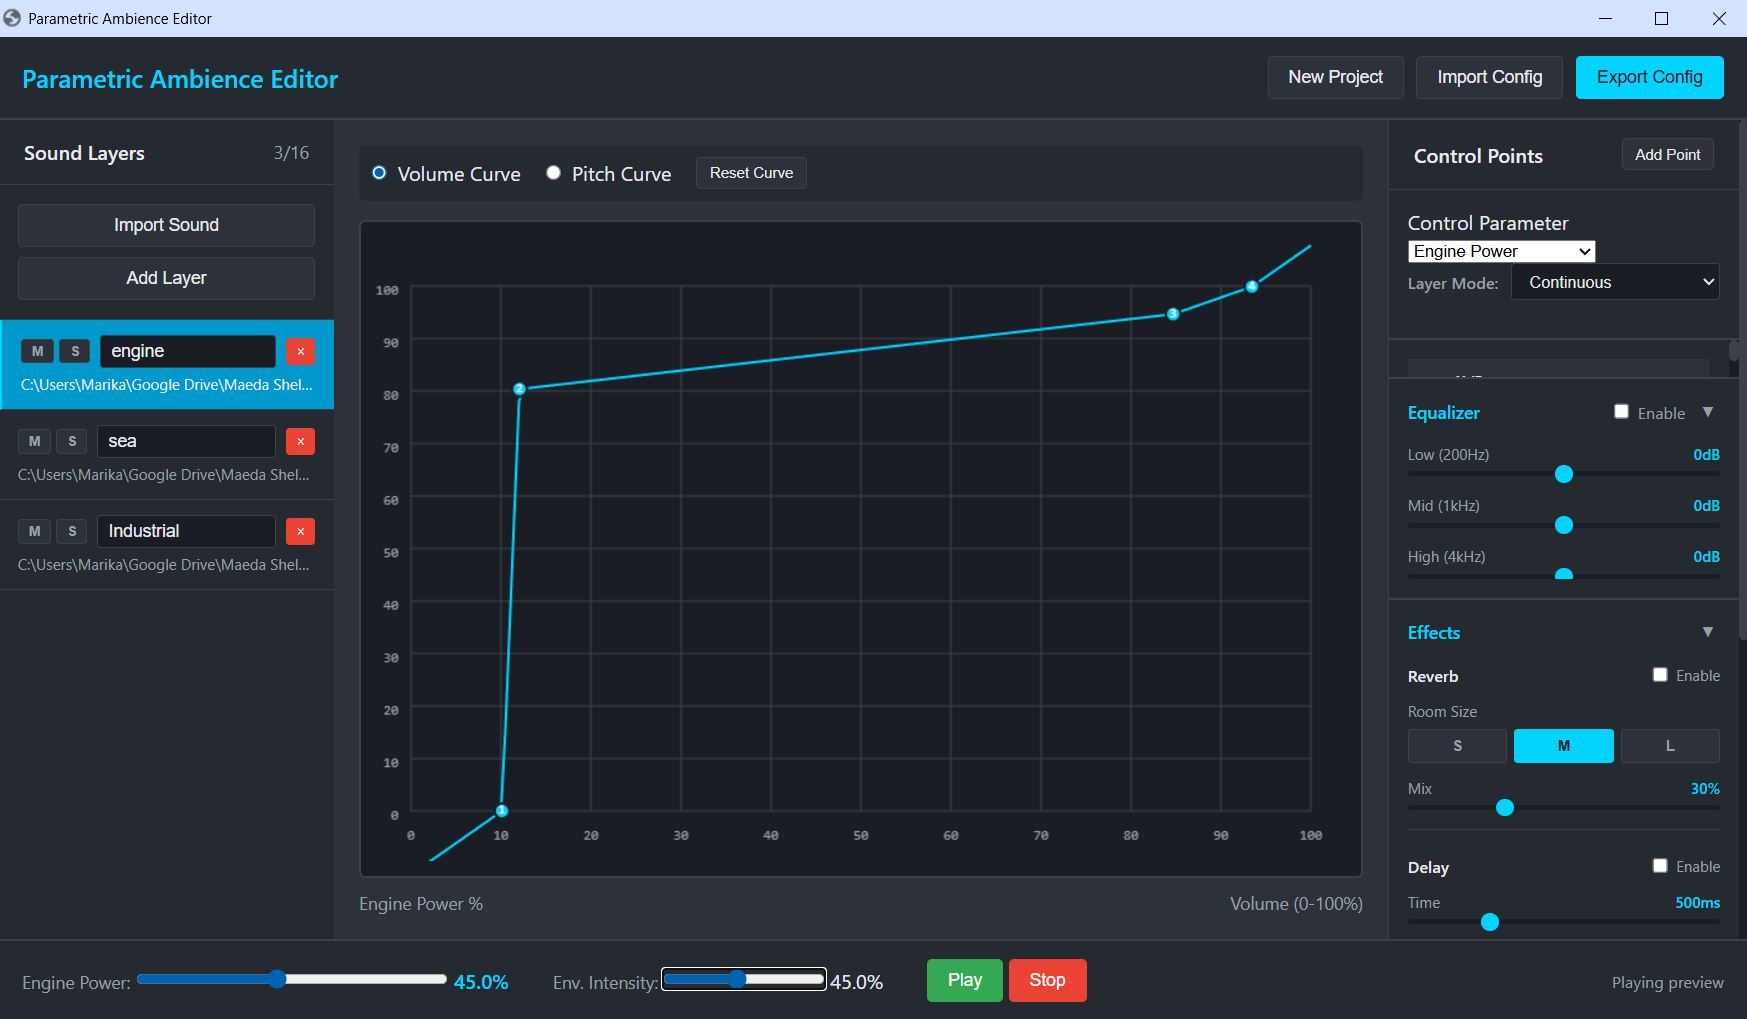Click the sea layer name field

pos(186,441)
